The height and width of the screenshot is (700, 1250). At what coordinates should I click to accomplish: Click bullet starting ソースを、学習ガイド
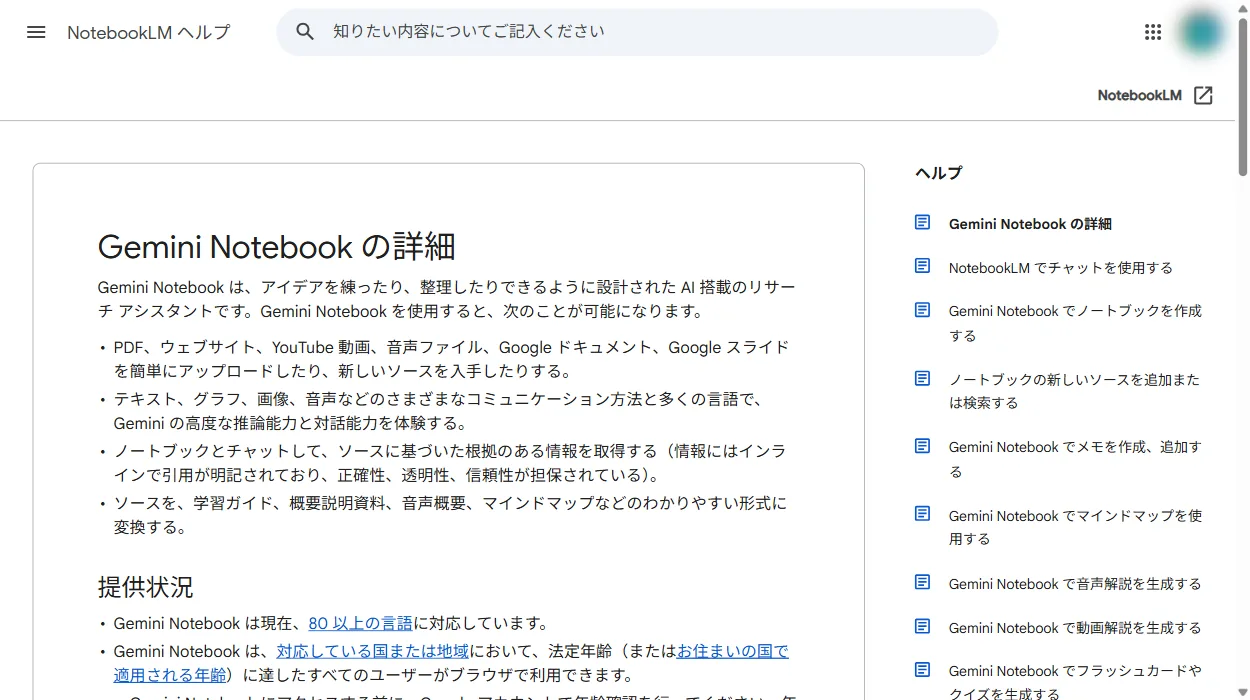(x=450, y=515)
